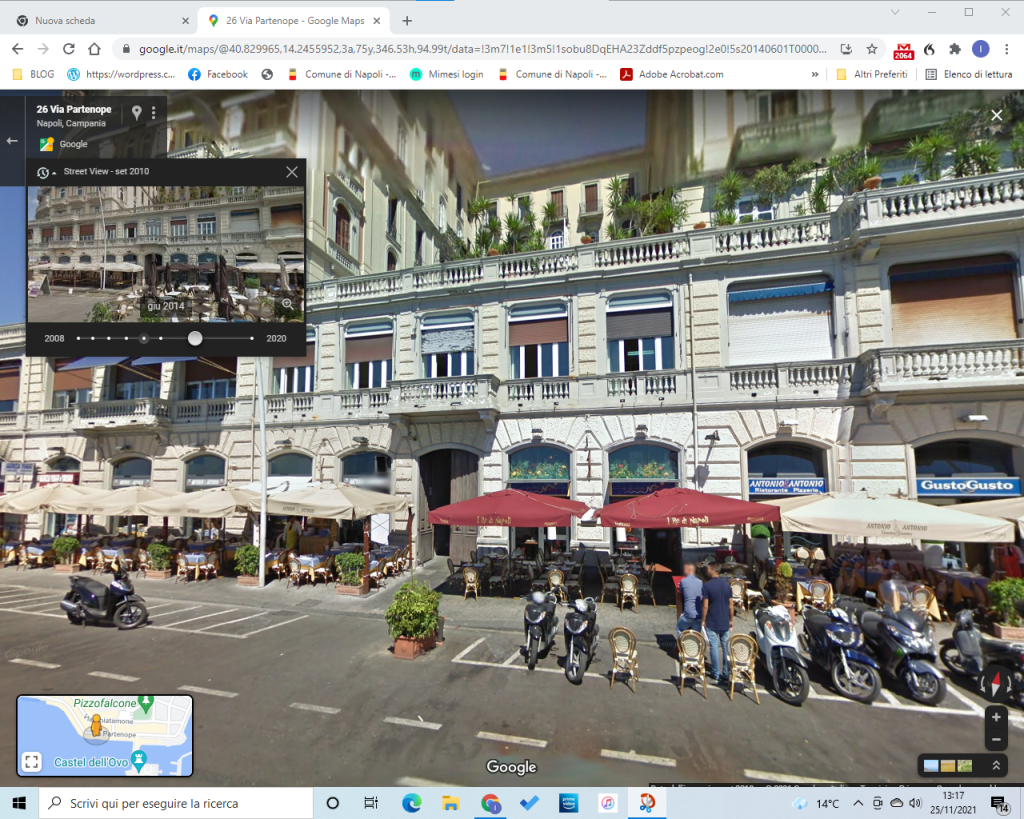
Task: Zoom in with the plus button
Action: click(x=995, y=717)
